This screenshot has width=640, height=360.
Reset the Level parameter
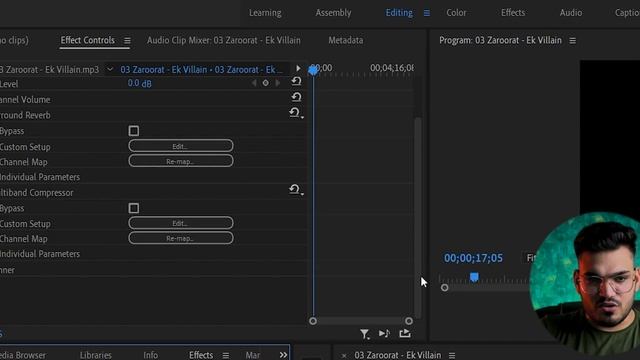pos(296,81)
